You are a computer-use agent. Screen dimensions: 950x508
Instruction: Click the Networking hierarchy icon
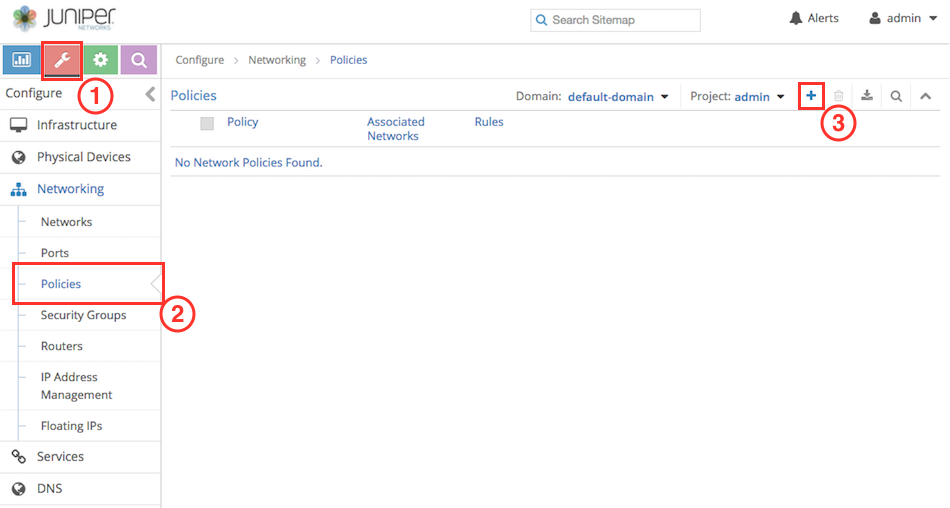tap(18, 190)
